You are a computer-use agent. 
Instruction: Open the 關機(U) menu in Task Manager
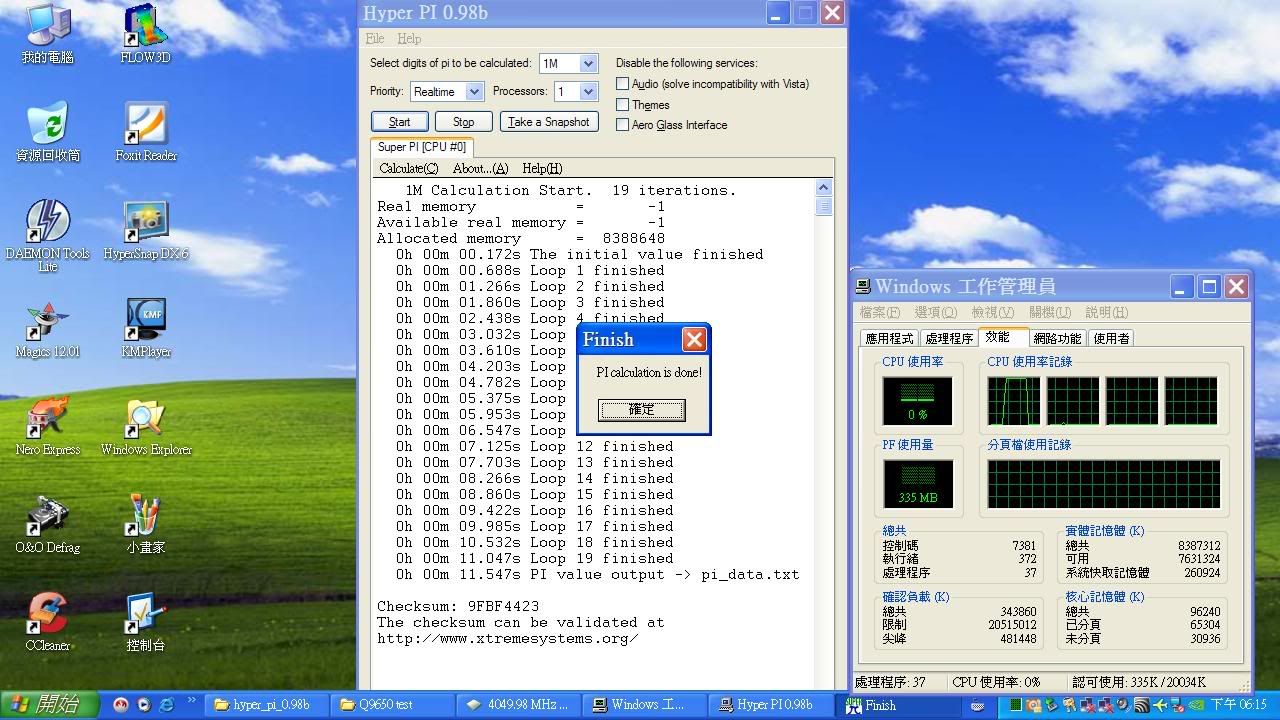pyautogui.click(x=1050, y=312)
